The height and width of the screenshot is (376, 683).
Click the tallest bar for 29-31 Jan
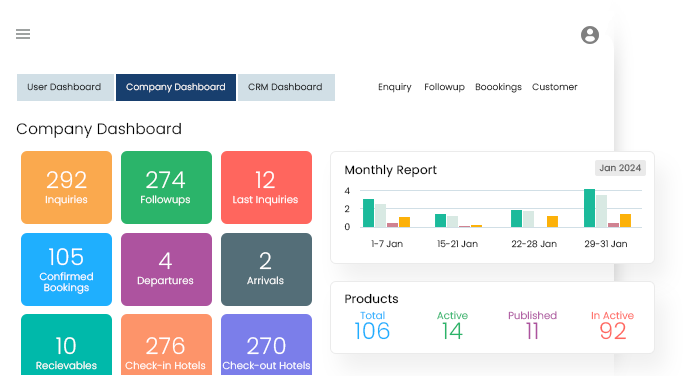(589, 208)
